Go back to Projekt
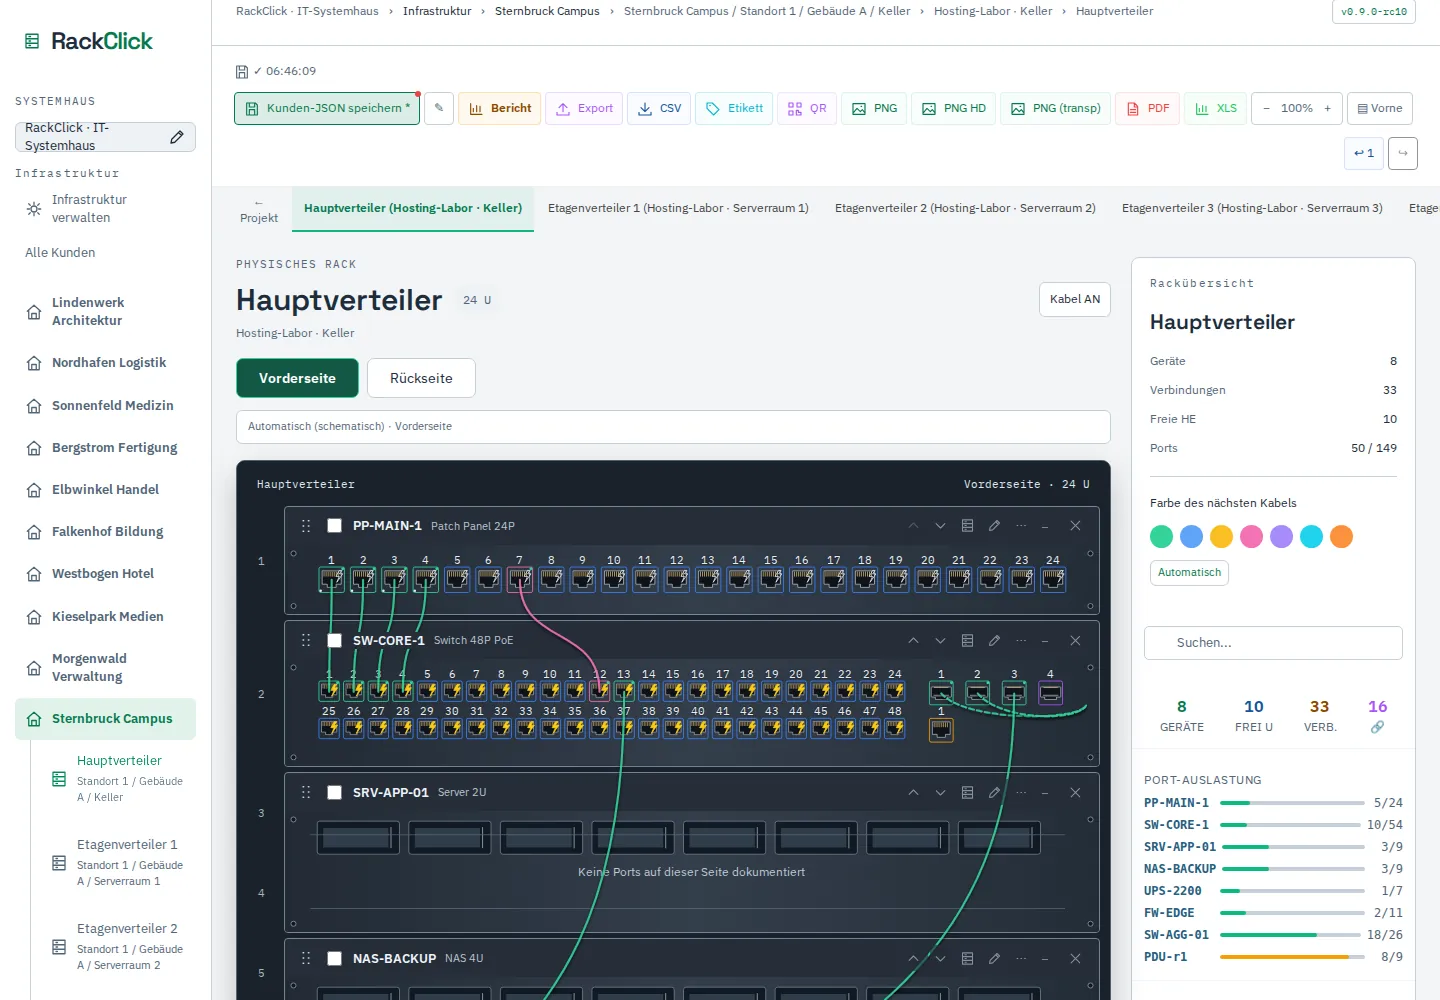Image resolution: width=1440 pixels, height=1000 pixels. (x=259, y=210)
